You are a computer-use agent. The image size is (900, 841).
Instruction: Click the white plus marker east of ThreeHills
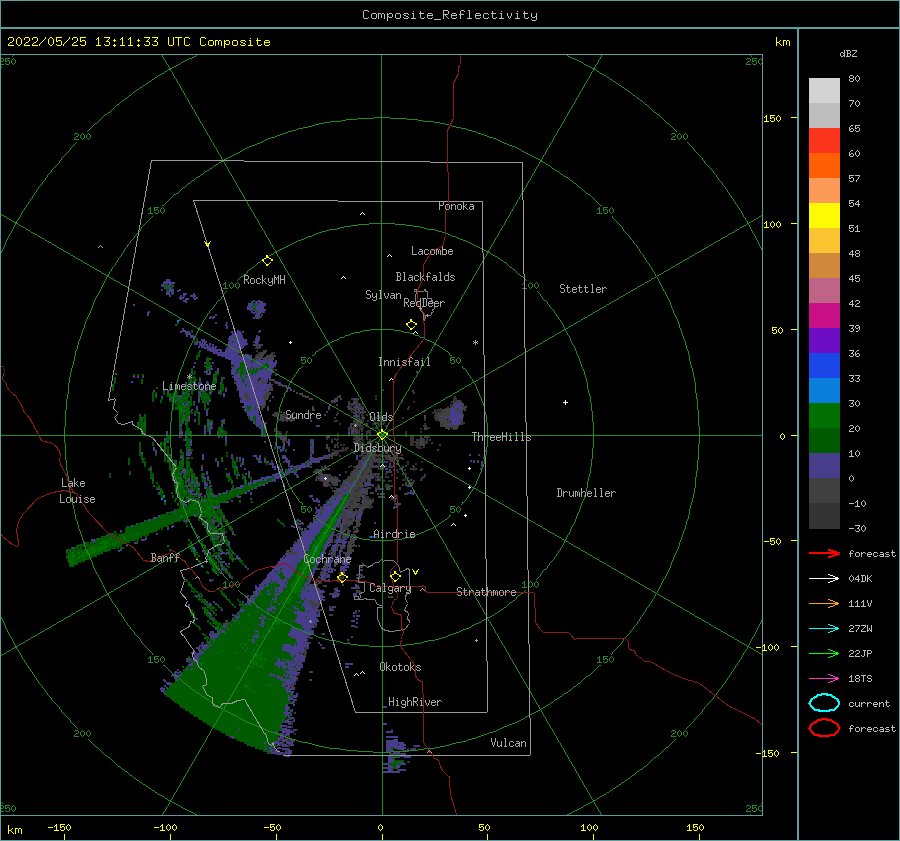tap(565, 402)
